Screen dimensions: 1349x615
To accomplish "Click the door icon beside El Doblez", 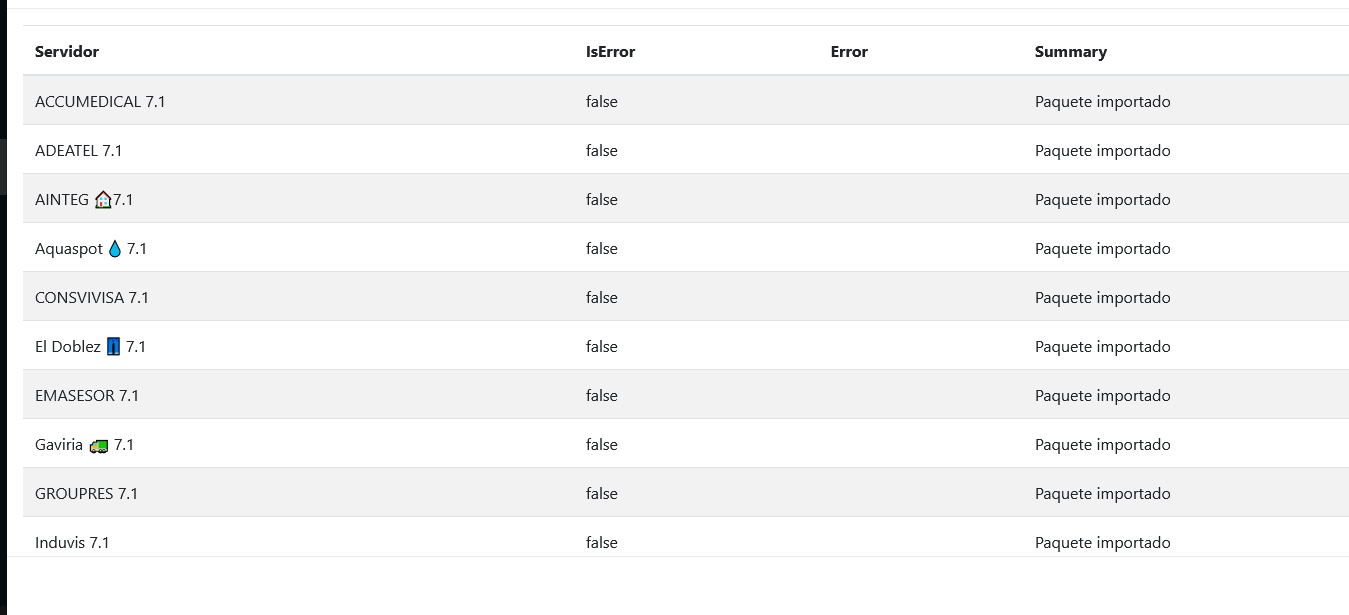I will pos(113,347).
